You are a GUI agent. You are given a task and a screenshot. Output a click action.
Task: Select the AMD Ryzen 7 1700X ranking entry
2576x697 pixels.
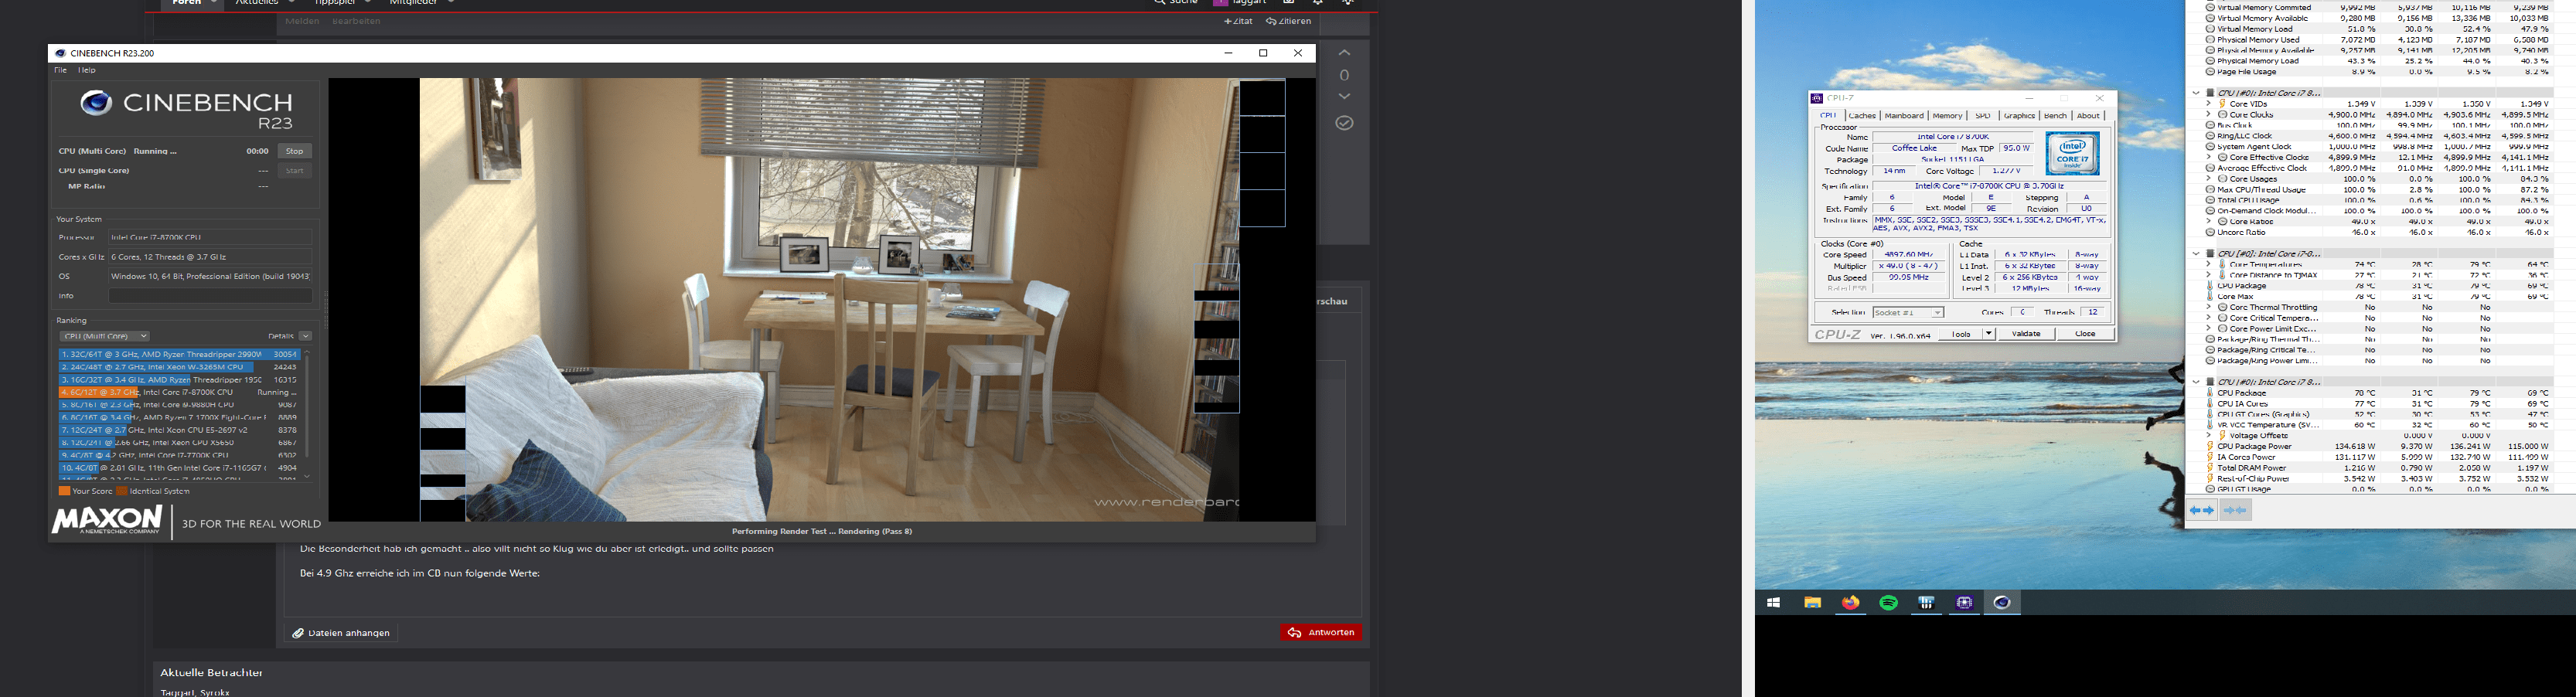pyautogui.click(x=179, y=417)
